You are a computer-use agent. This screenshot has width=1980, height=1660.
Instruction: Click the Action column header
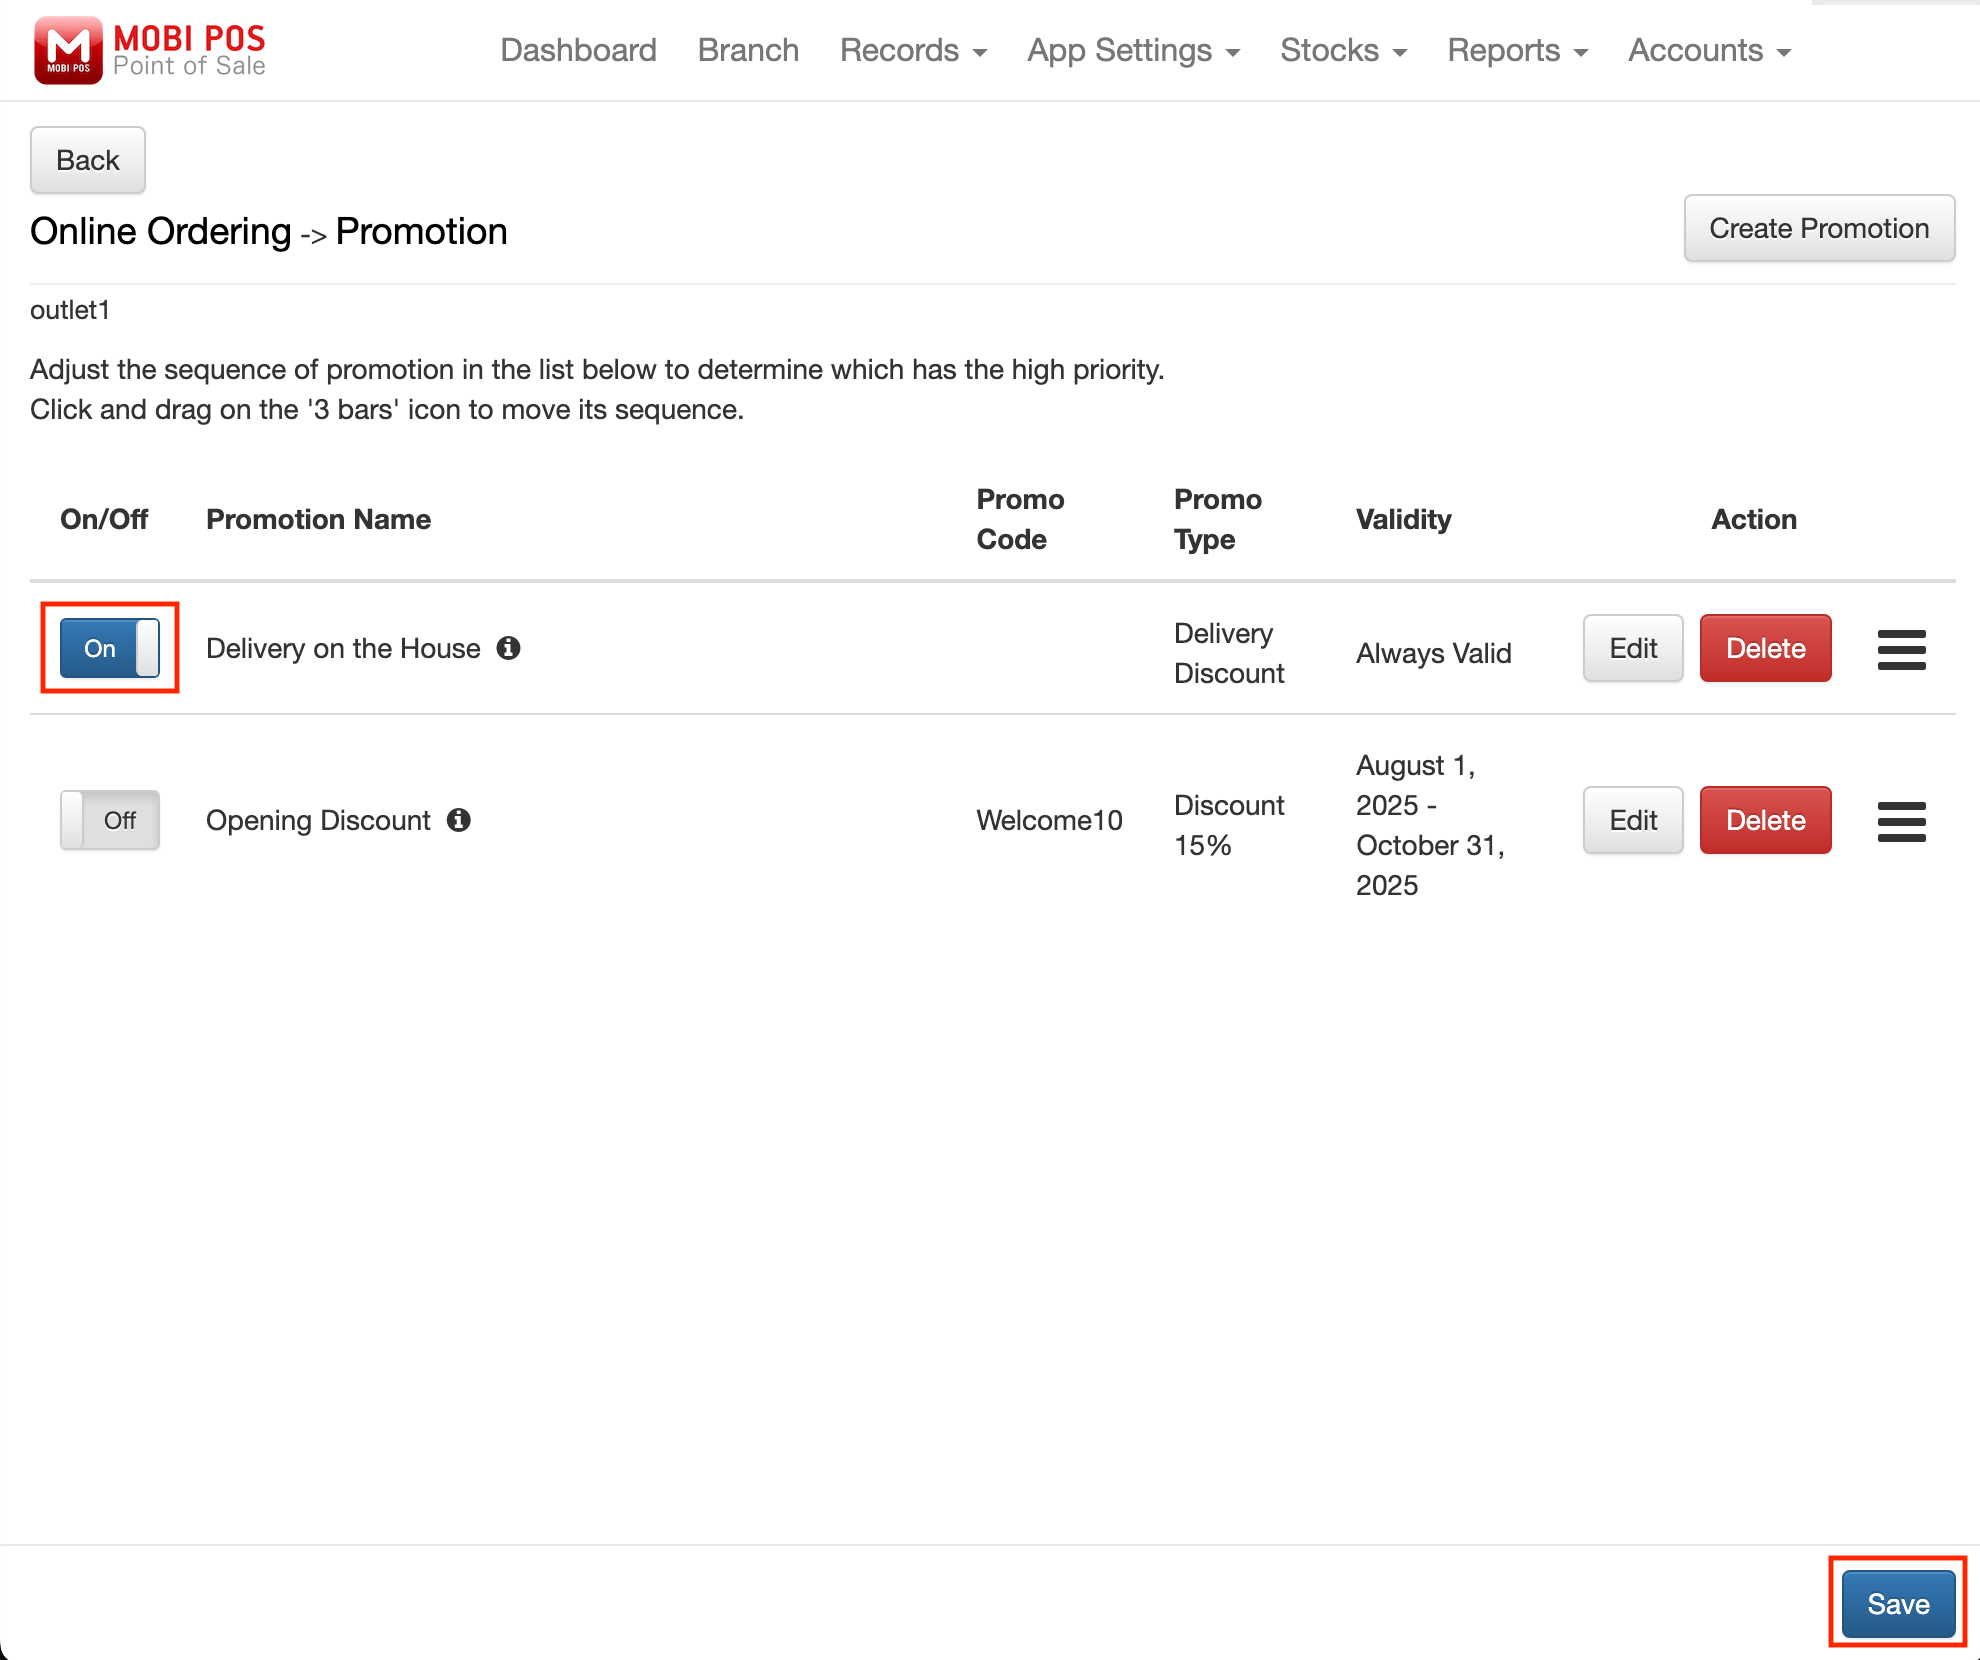(1754, 519)
